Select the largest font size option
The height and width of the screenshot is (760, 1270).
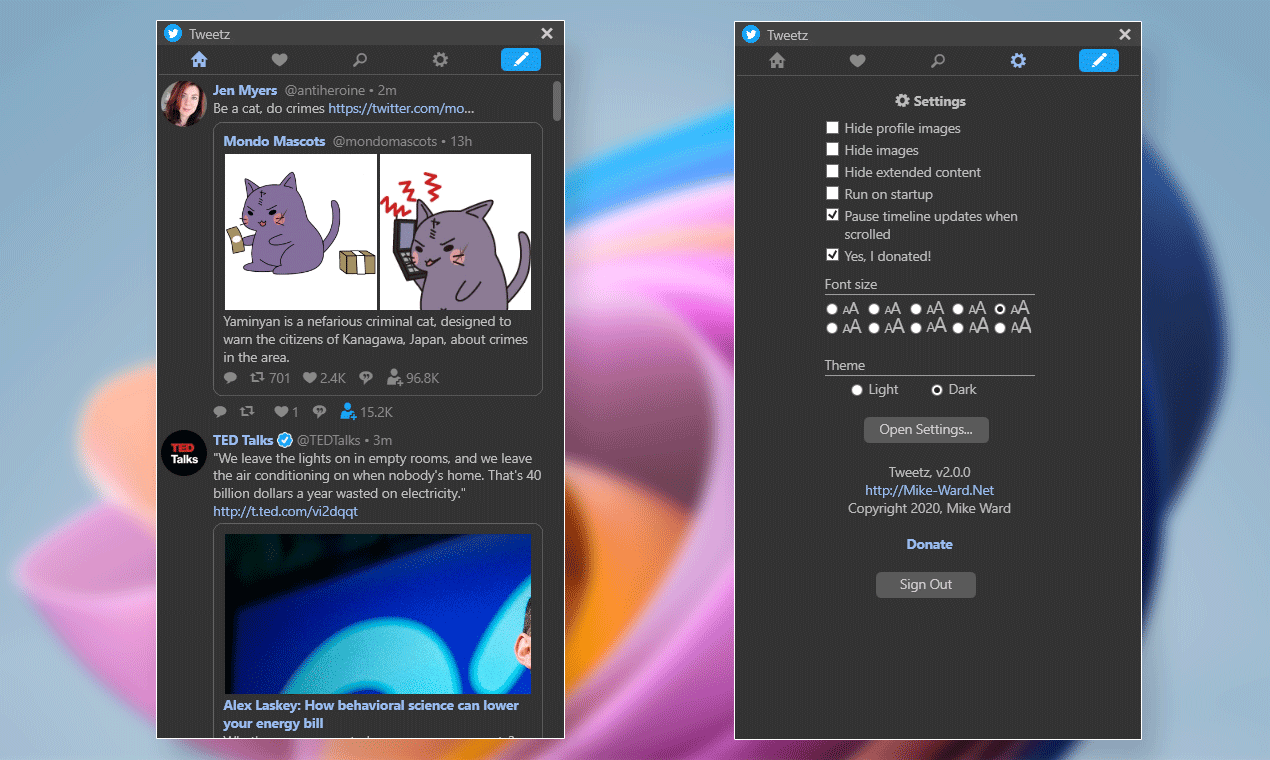click(1000, 327)
